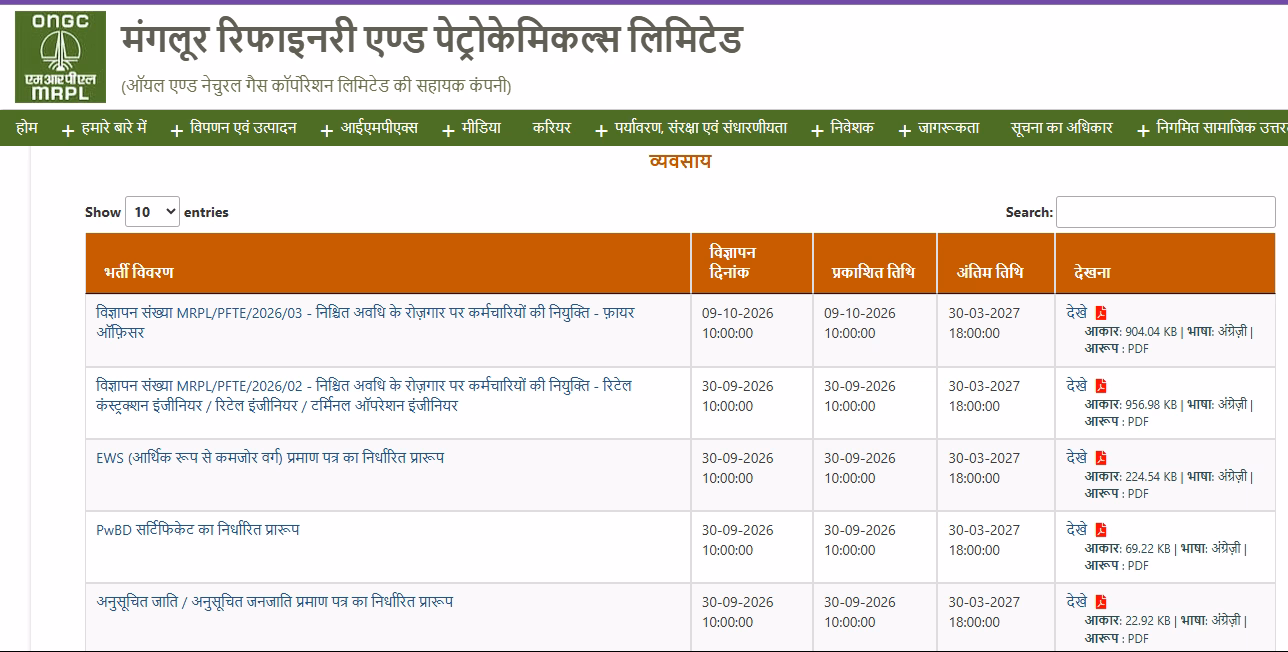Viewport: 1288px width, 652px height.
Task: Select the 904.04 KB file size text
Action: (1151, 332)
